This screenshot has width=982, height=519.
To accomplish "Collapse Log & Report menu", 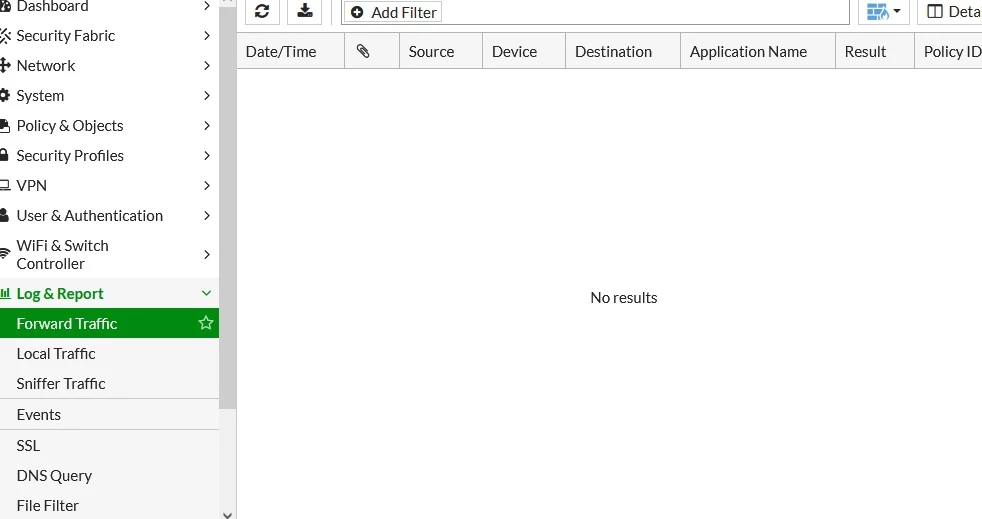I will point(110,294).
